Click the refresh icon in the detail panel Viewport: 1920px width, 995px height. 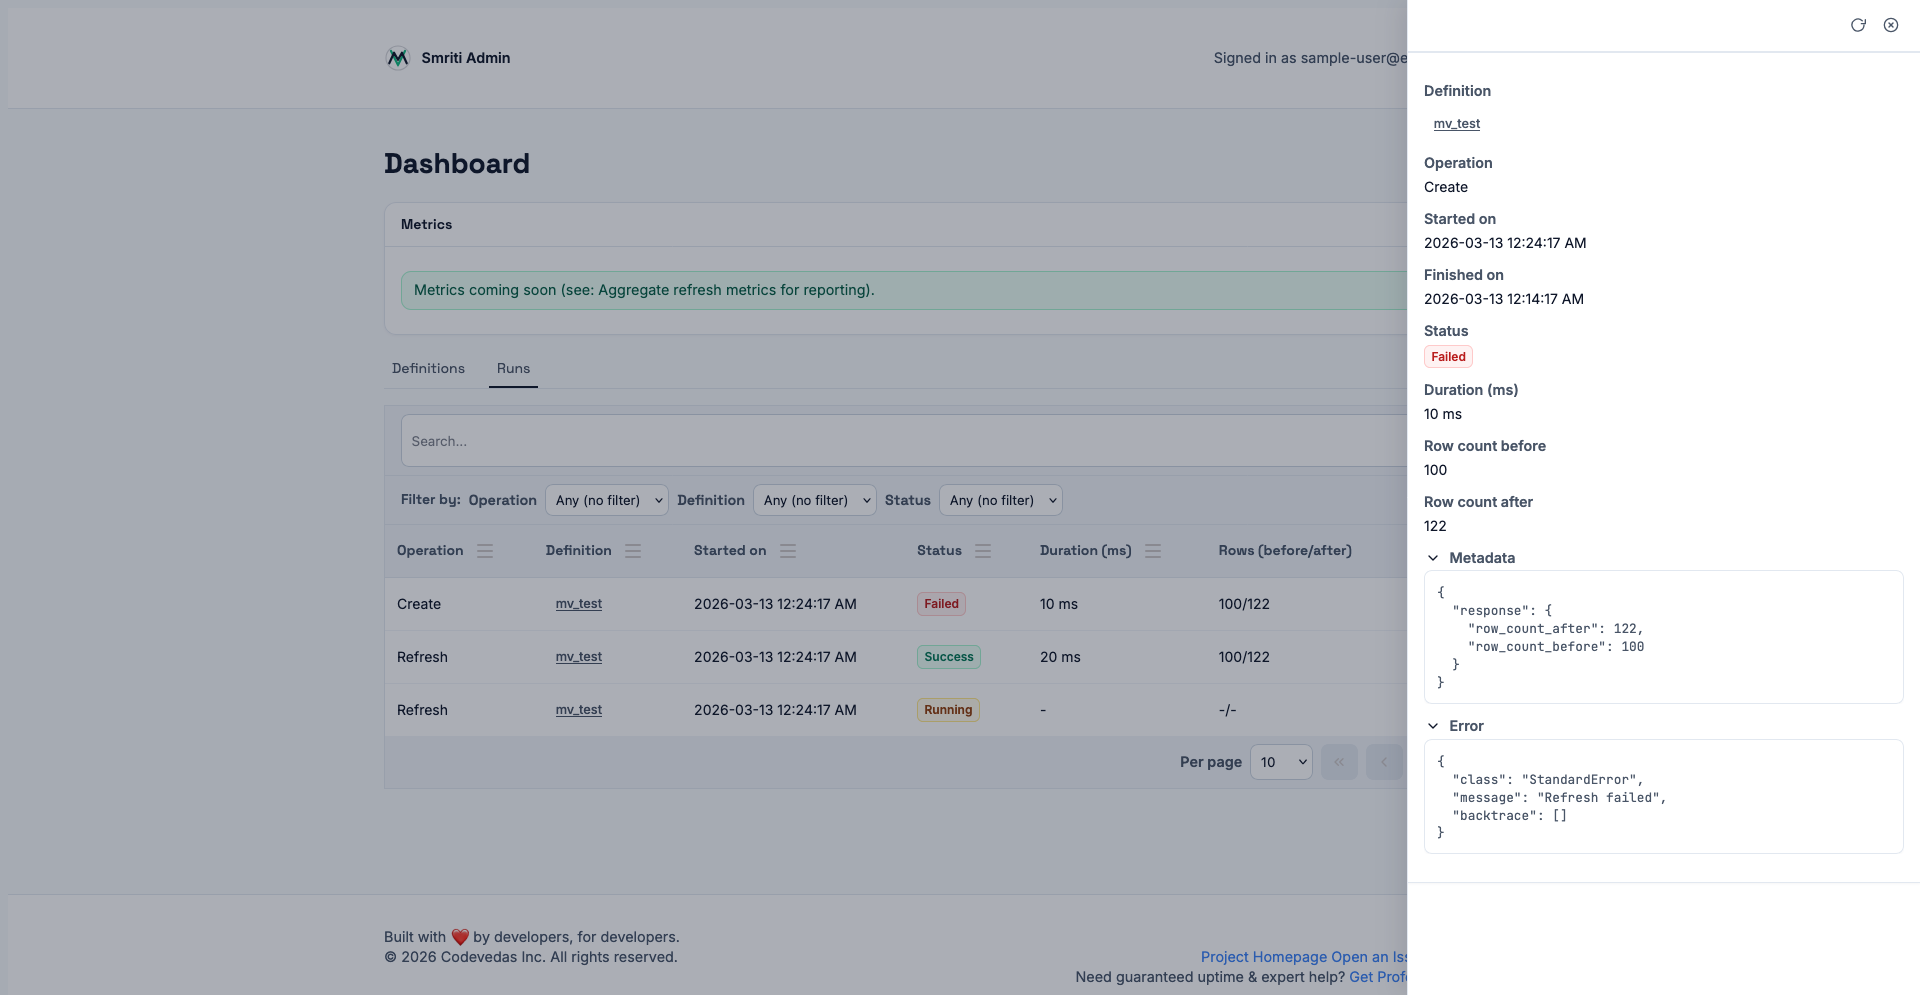pos(1857,25)
